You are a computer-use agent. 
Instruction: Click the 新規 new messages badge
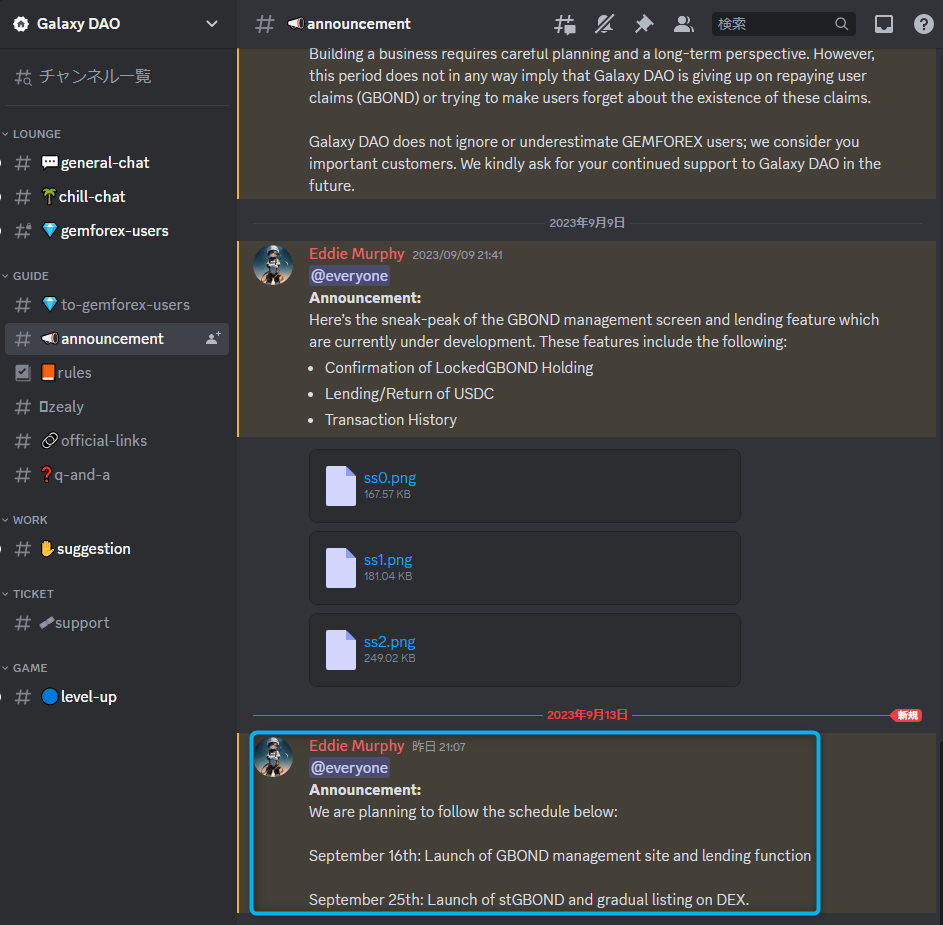tap(906, 715)
